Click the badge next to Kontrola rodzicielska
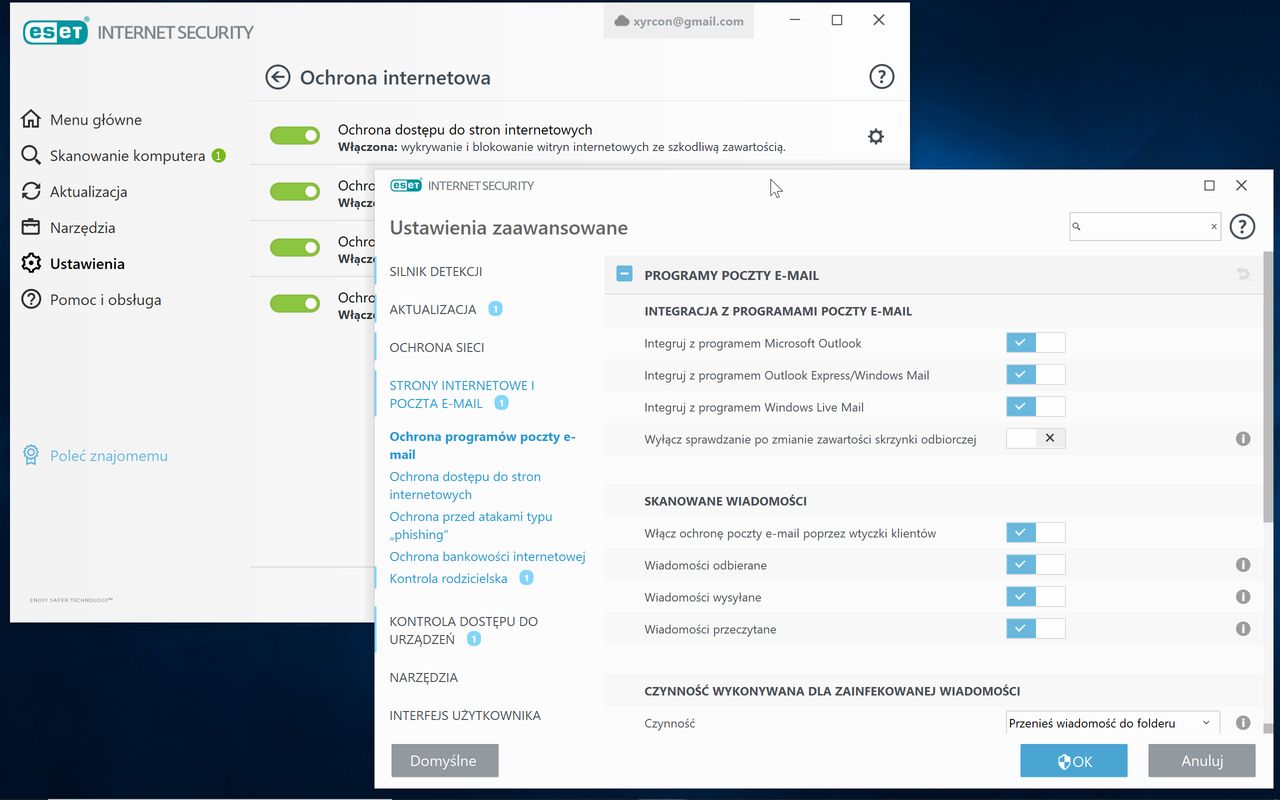1280x800 pixels. point(526,578)
